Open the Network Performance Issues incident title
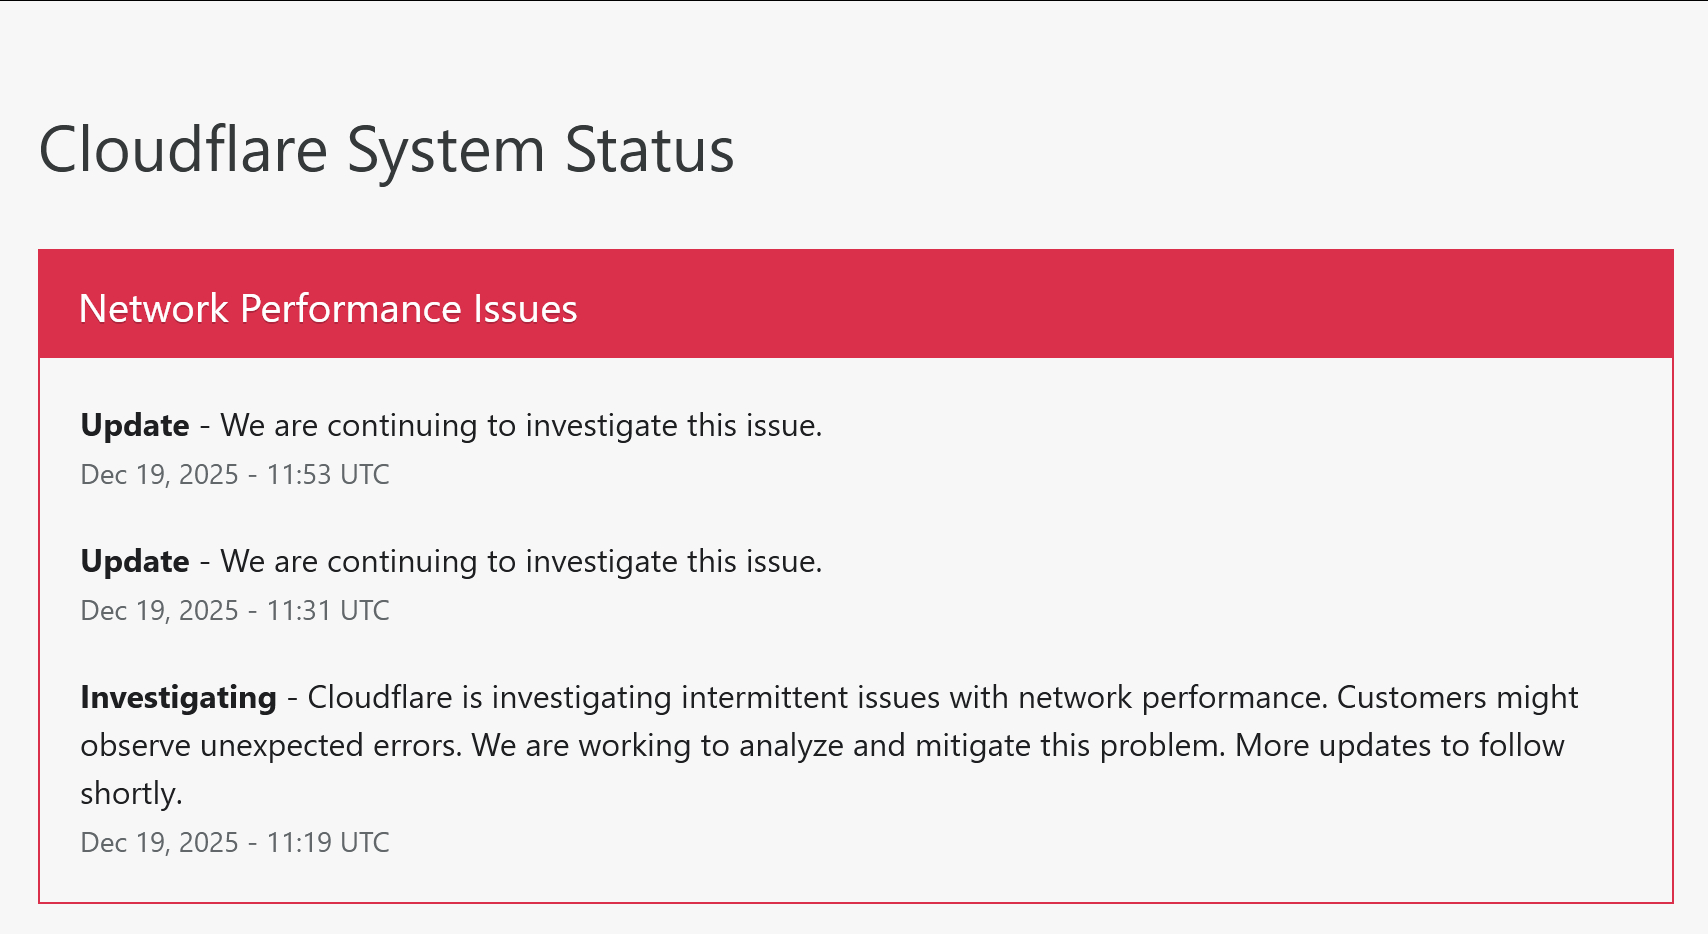1708x934 pixels. 328,308
